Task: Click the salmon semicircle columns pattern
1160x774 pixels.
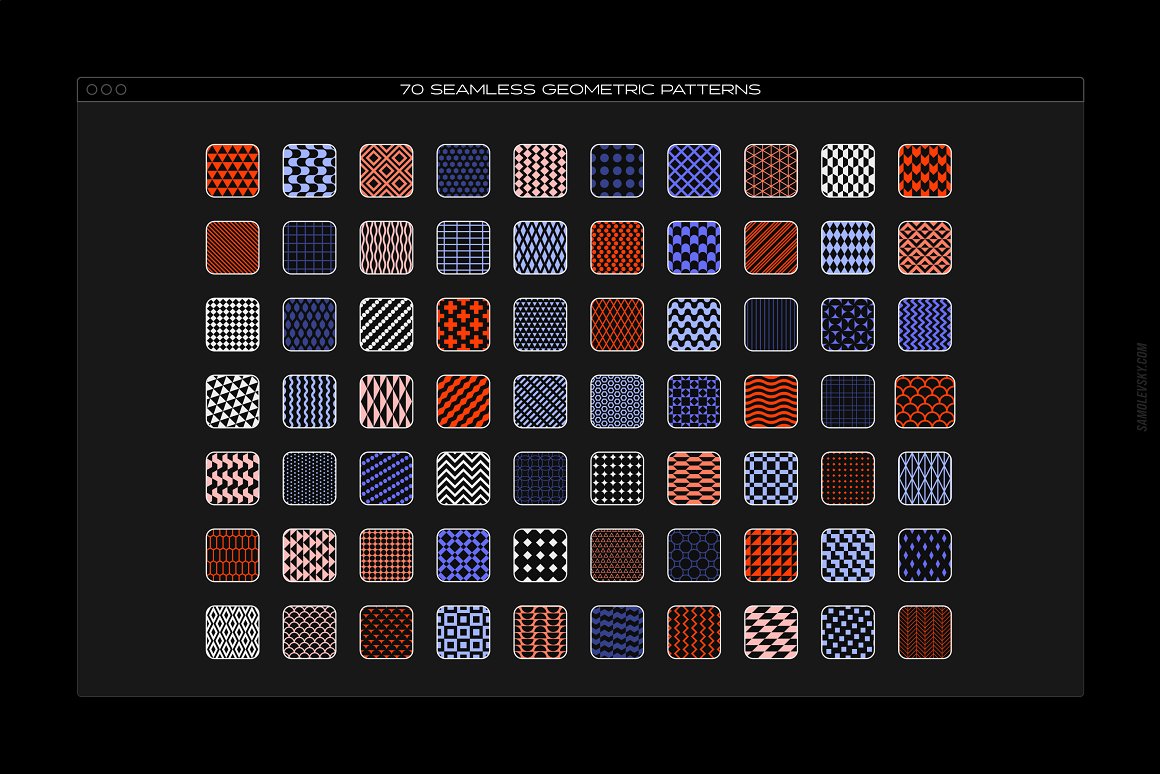Action: (540, 633)
